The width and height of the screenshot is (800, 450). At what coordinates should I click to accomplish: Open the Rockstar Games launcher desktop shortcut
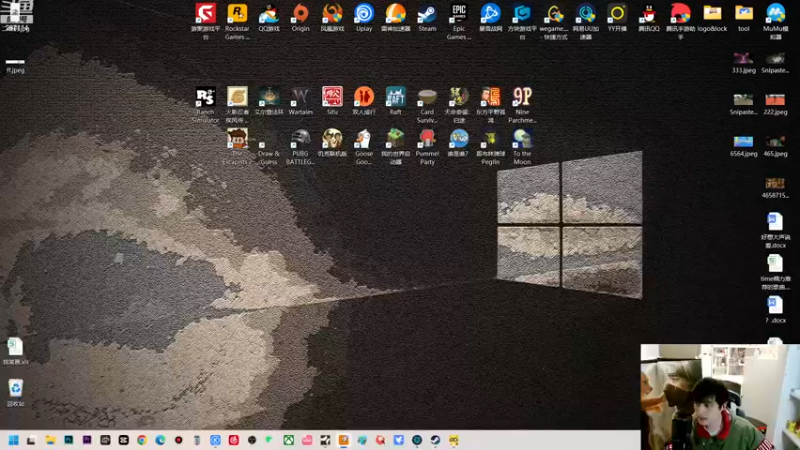pyautogui.click(x=237, y=21)
